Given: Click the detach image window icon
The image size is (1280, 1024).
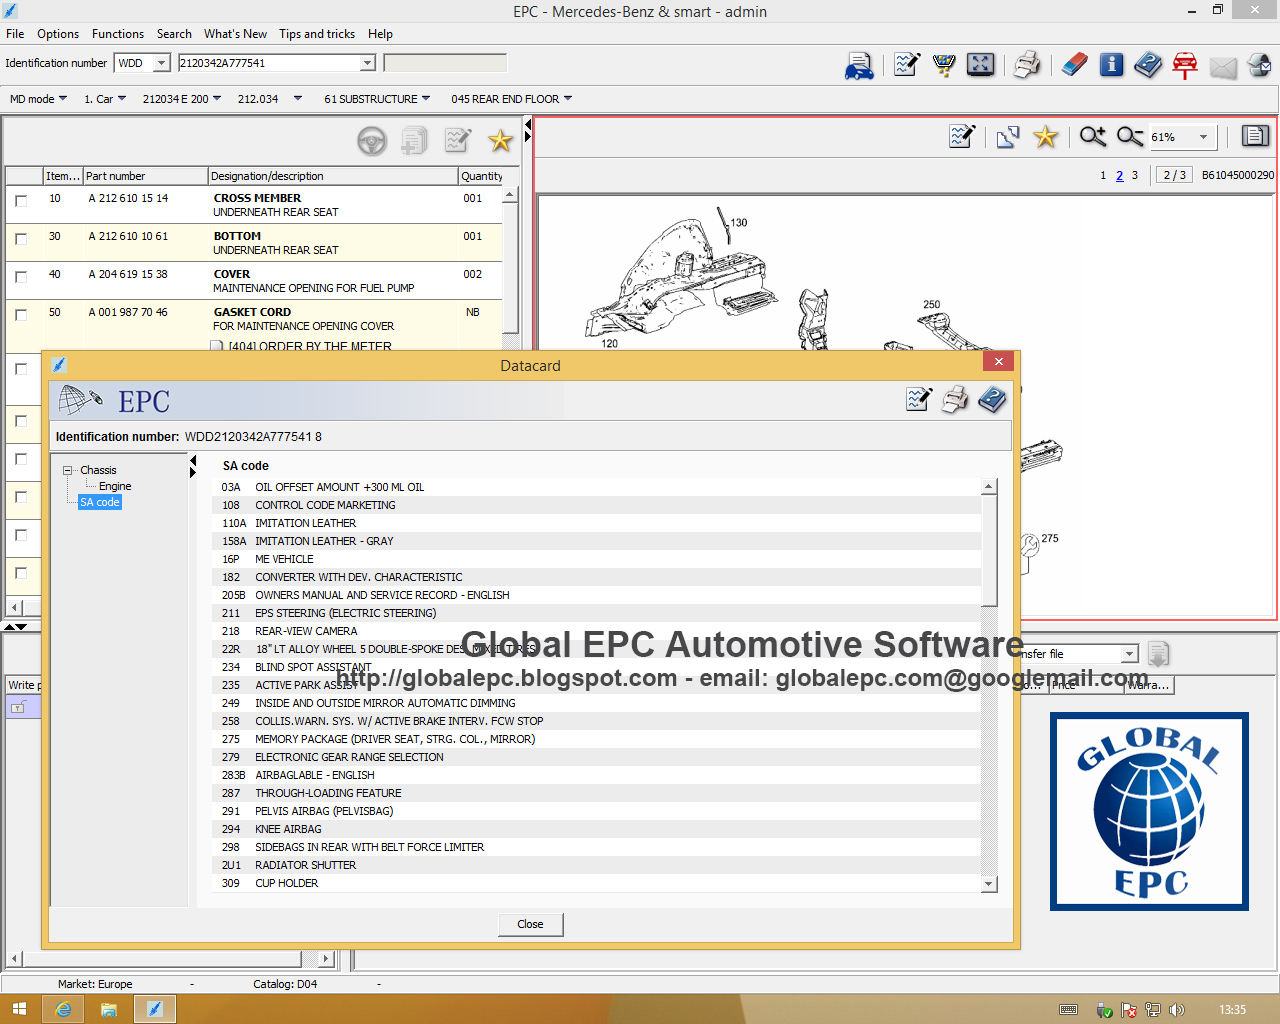Looking at the screenshot, I should point(1008,137).
